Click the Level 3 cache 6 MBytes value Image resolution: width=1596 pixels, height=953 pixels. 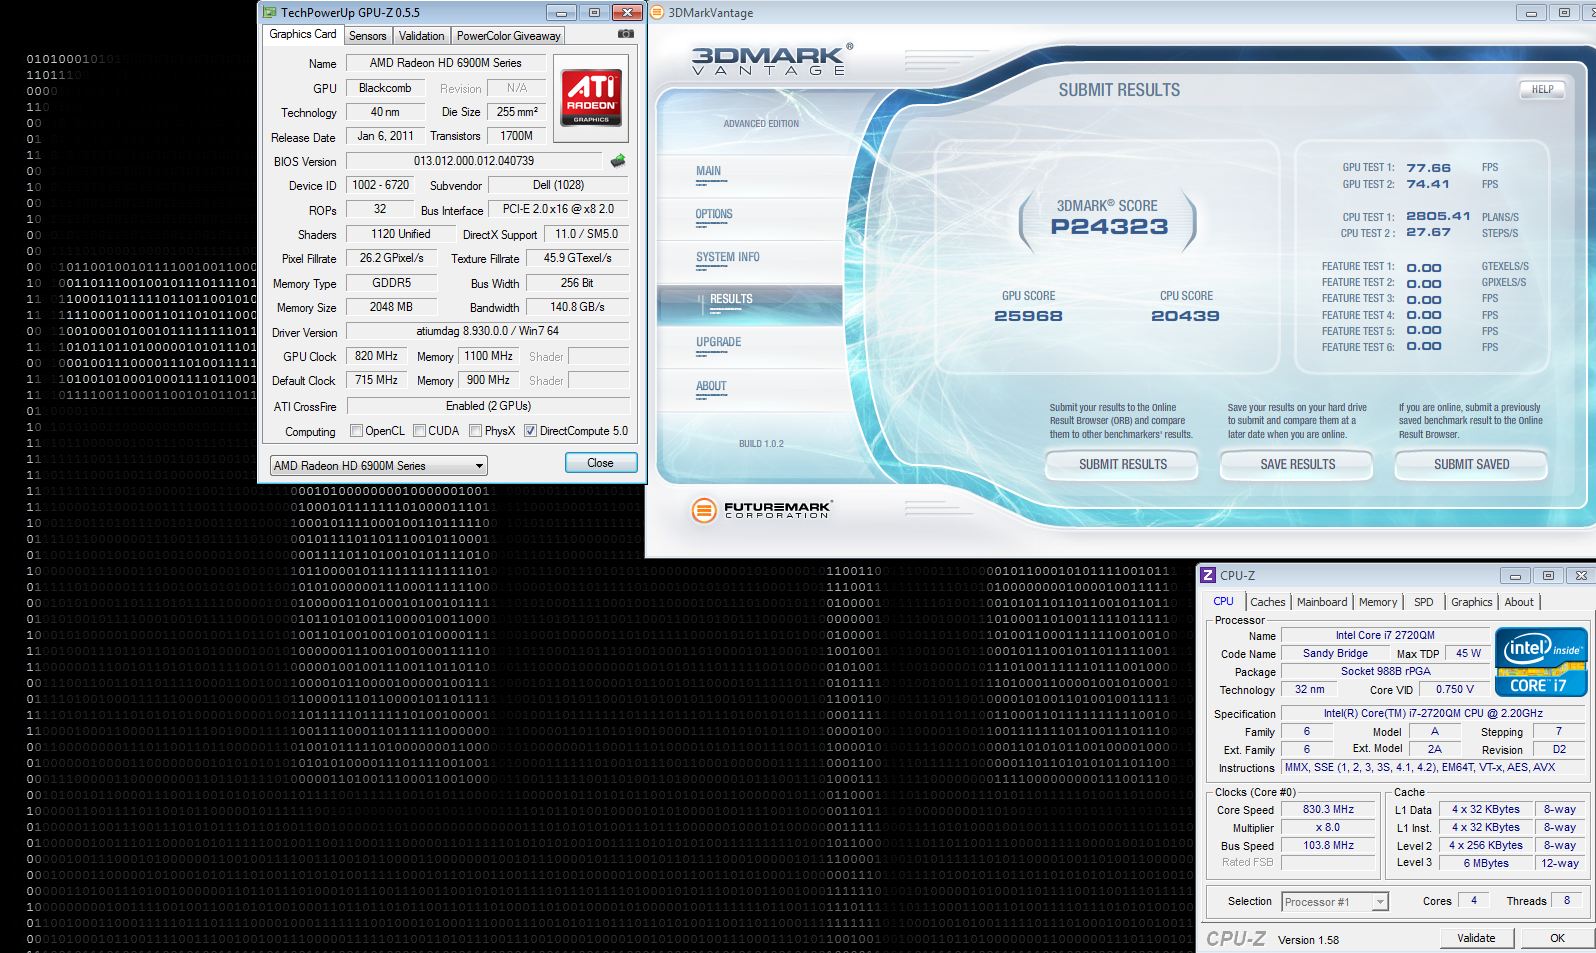[x=1486, y=863]
